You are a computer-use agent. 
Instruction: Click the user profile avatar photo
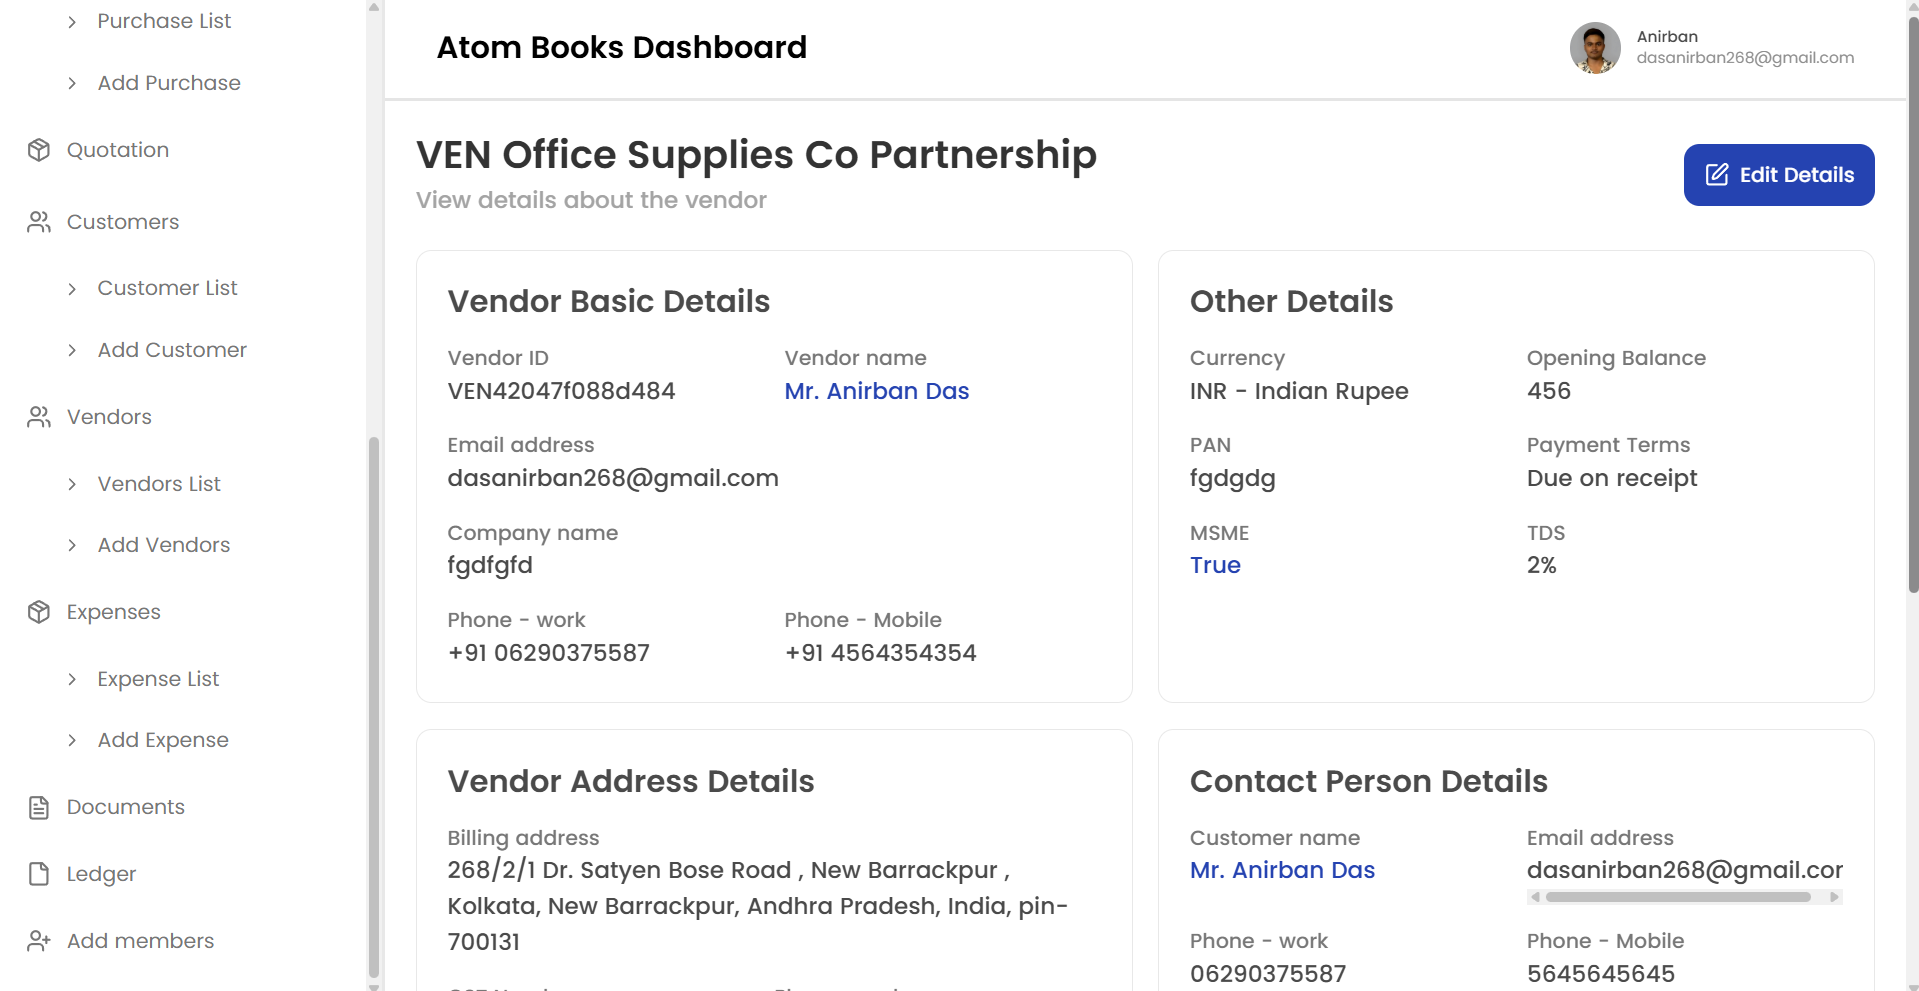coord(1595,48)
